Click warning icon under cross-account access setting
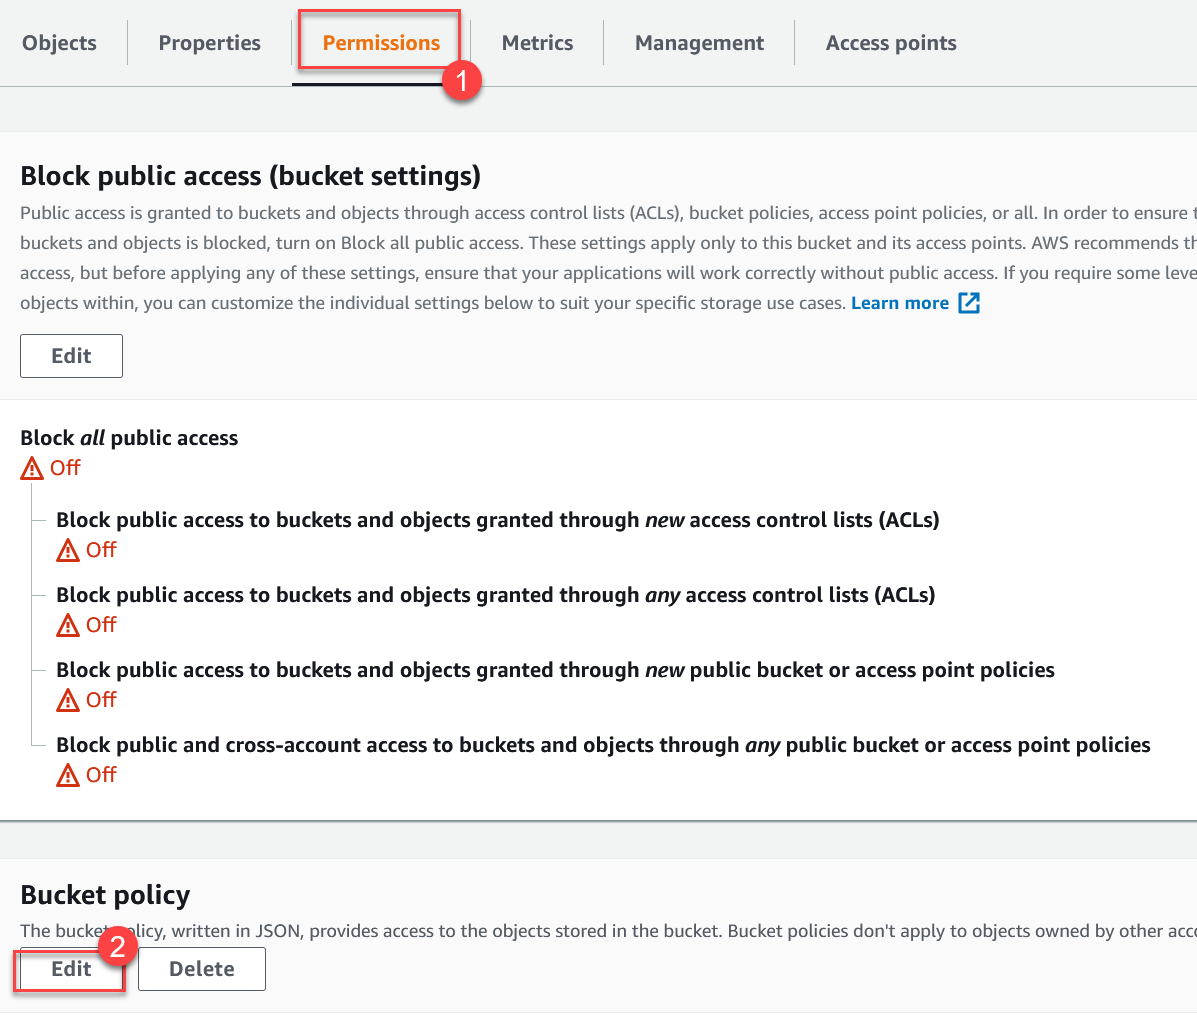Viewport: 1197px width, 1029px height. pos(67,775)
